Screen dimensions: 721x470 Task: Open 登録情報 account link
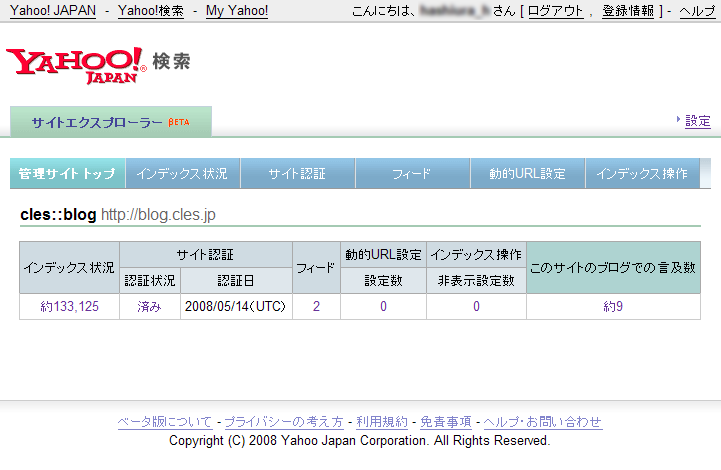point(628,11)
